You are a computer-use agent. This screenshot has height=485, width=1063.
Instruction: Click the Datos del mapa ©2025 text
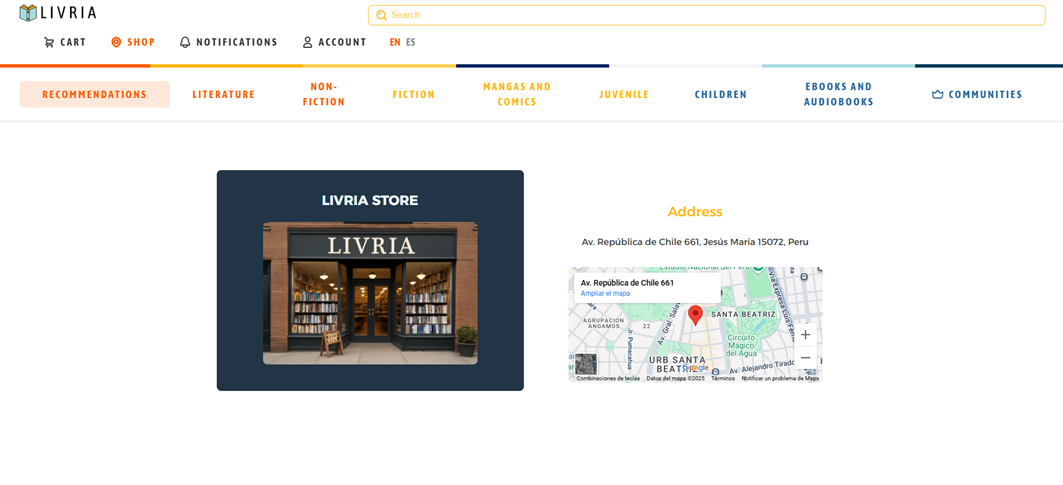(675, 379)
